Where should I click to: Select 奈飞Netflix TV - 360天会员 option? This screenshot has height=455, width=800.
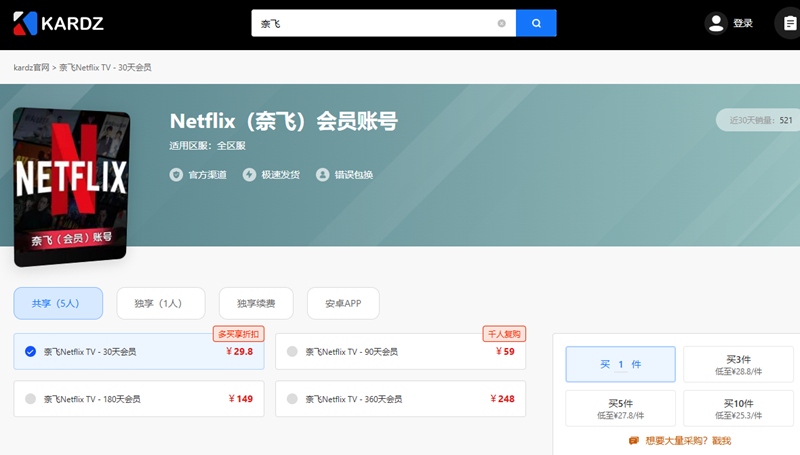401,399
